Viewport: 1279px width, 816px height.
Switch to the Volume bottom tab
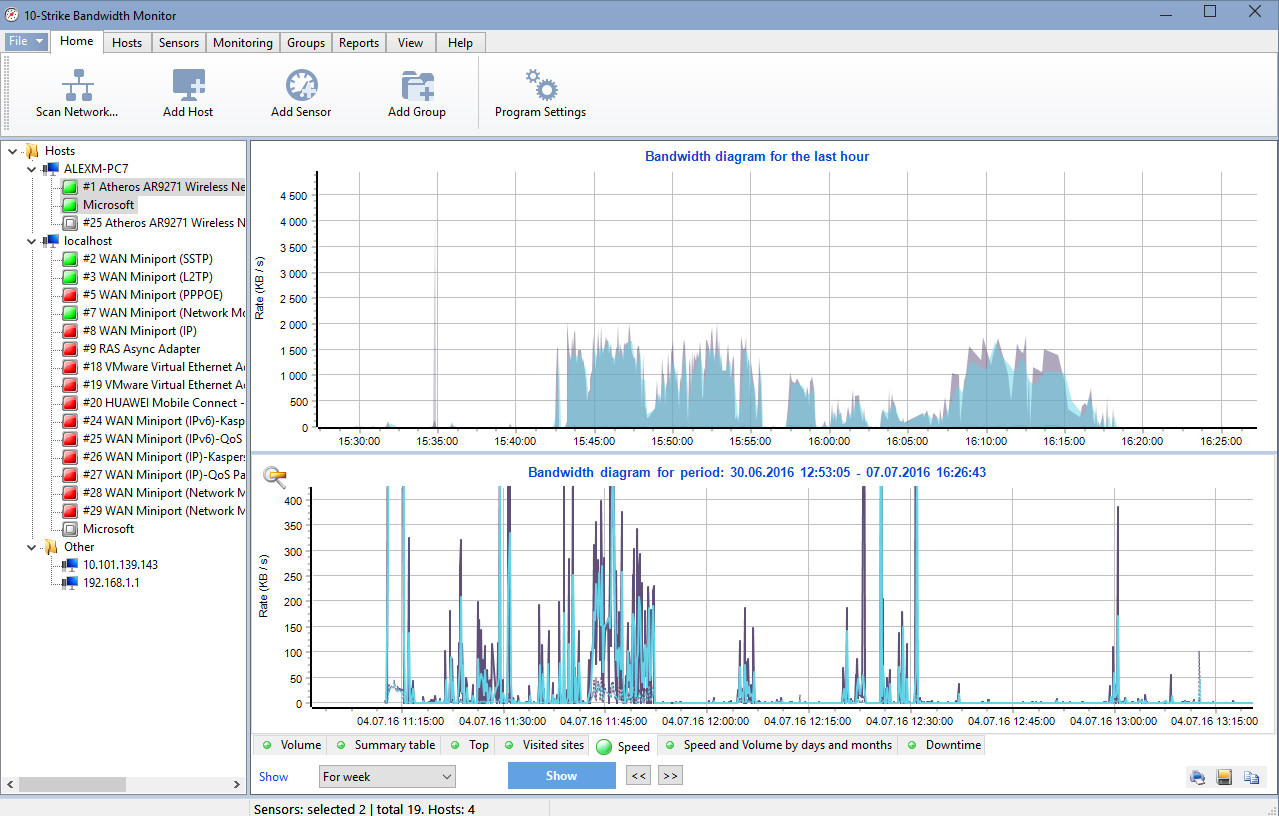(292, 745)
